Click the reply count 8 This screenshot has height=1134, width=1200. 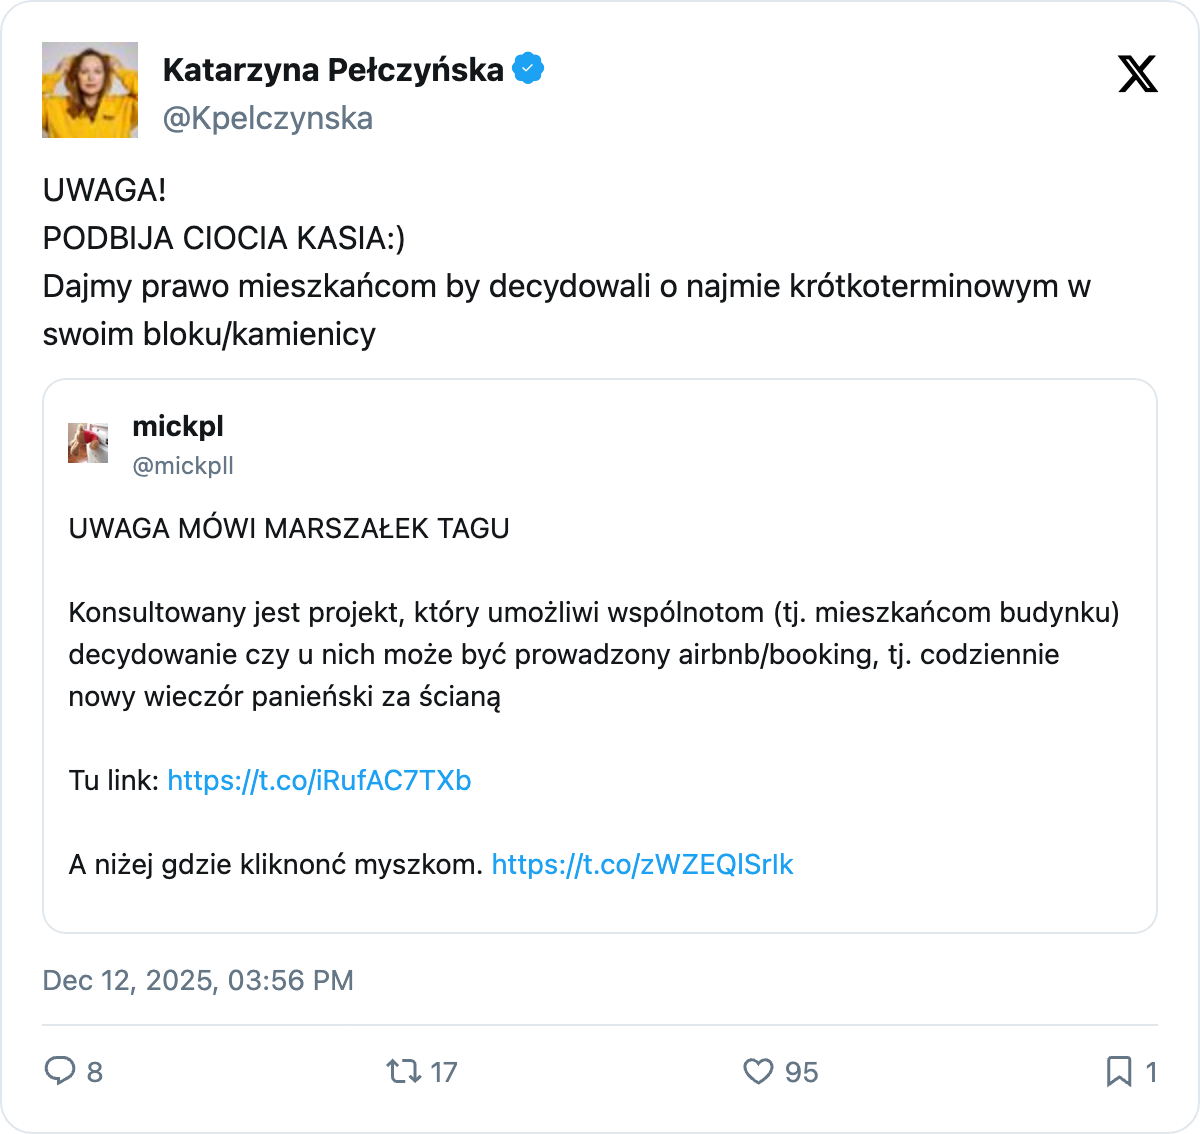coord(95,1073)
